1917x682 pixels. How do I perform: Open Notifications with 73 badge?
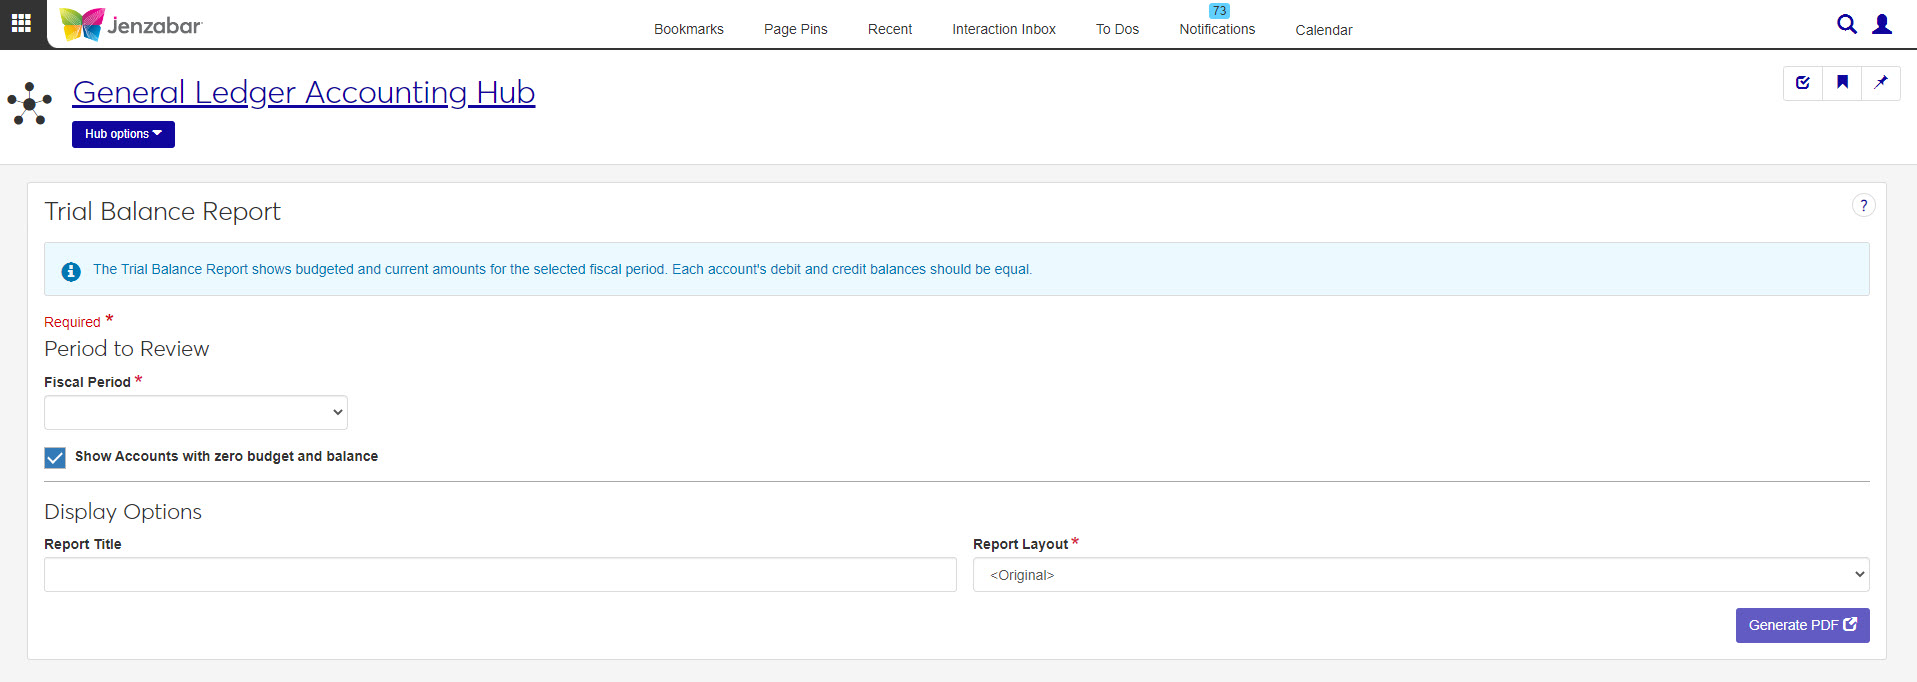[x=1216, y=29]
